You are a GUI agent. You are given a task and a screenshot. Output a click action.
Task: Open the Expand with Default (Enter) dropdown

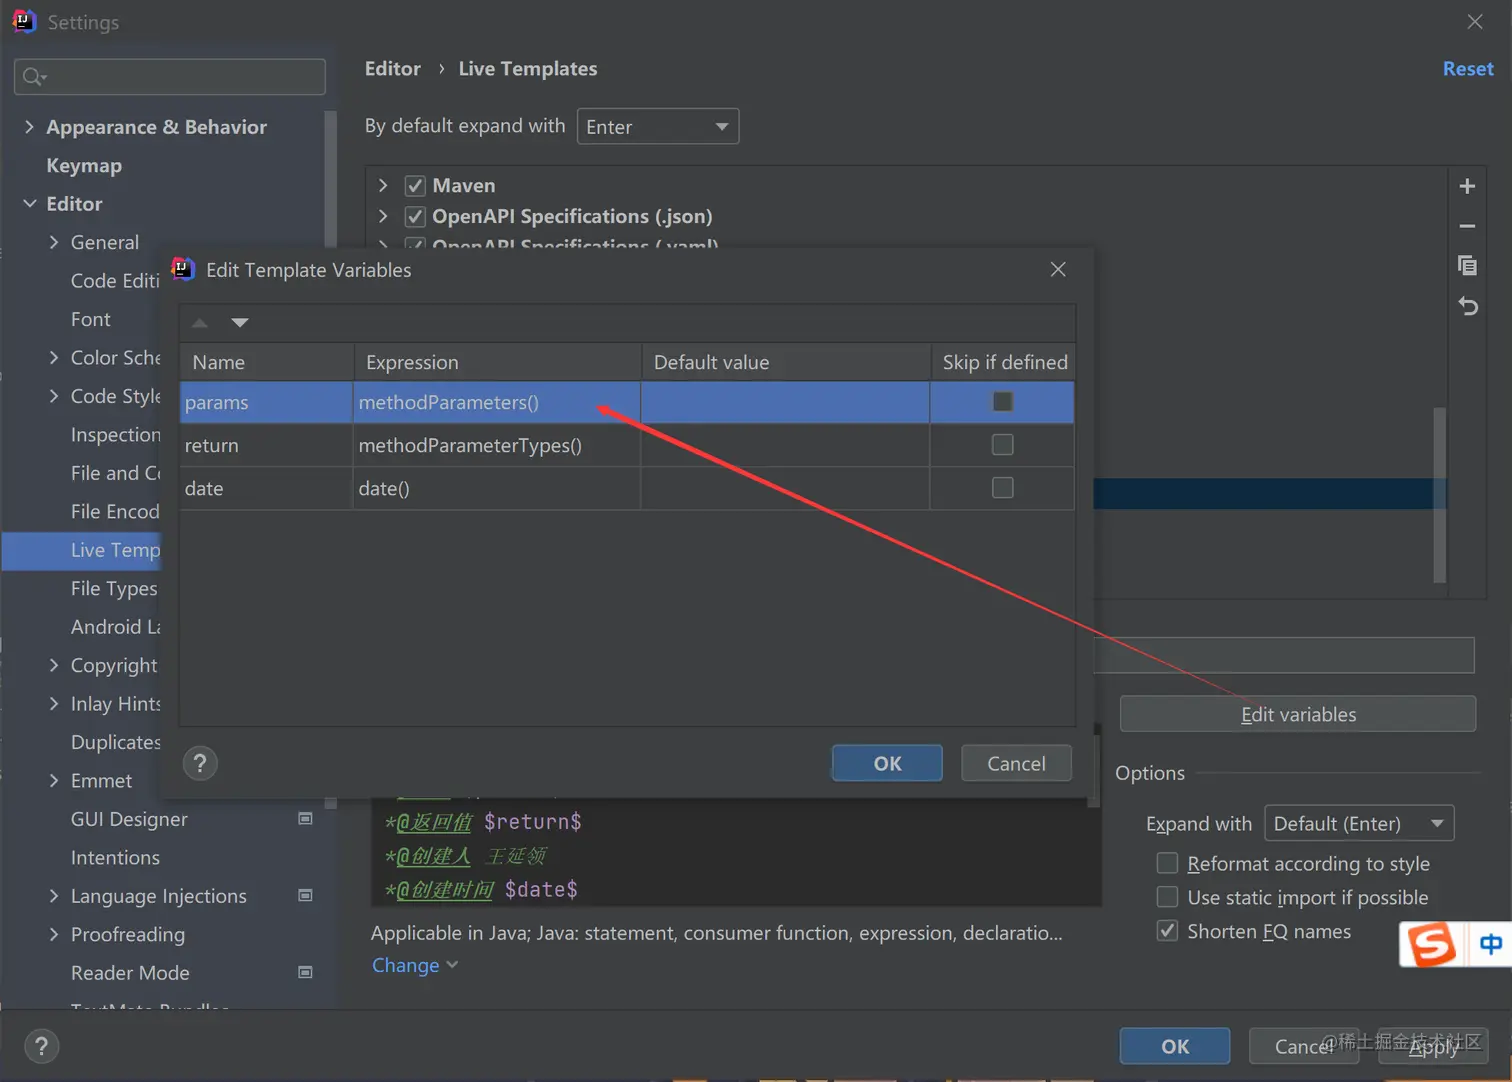[1359, 824]
